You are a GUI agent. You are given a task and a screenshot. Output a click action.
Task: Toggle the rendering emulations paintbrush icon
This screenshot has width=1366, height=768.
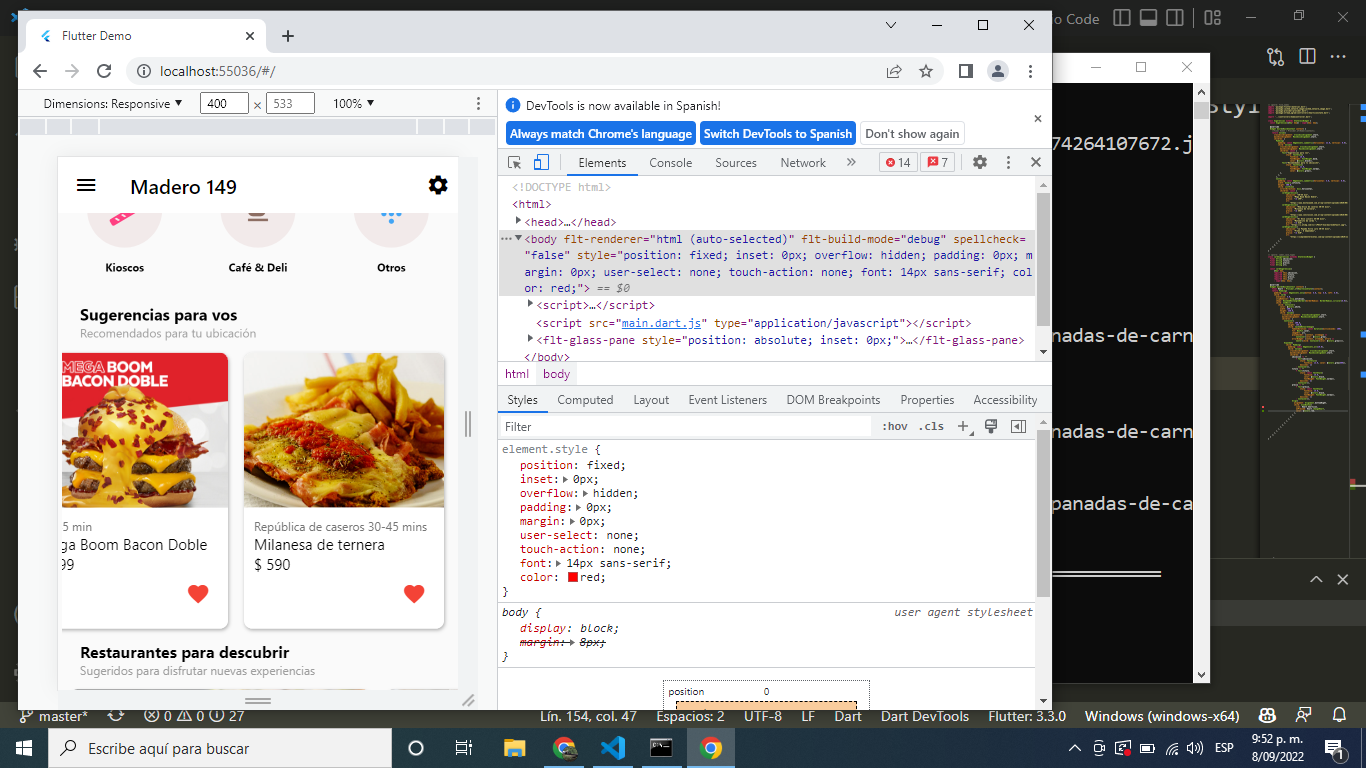[x=991, y=427]
